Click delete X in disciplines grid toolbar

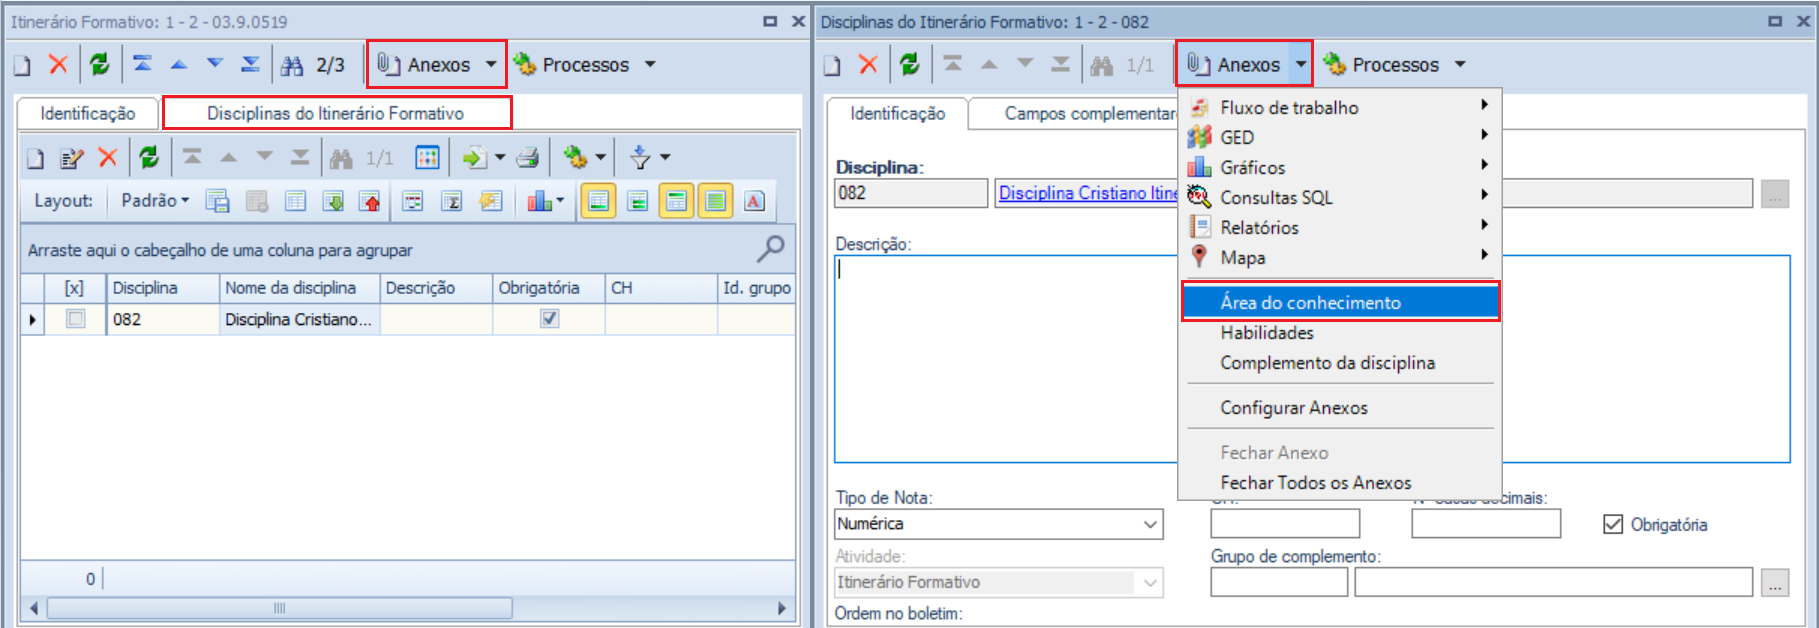point(108,158)
